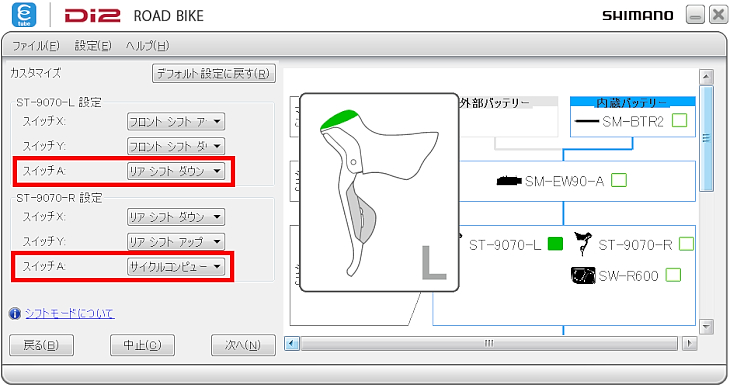Click the E-tube logo icon

pos(24,14)
